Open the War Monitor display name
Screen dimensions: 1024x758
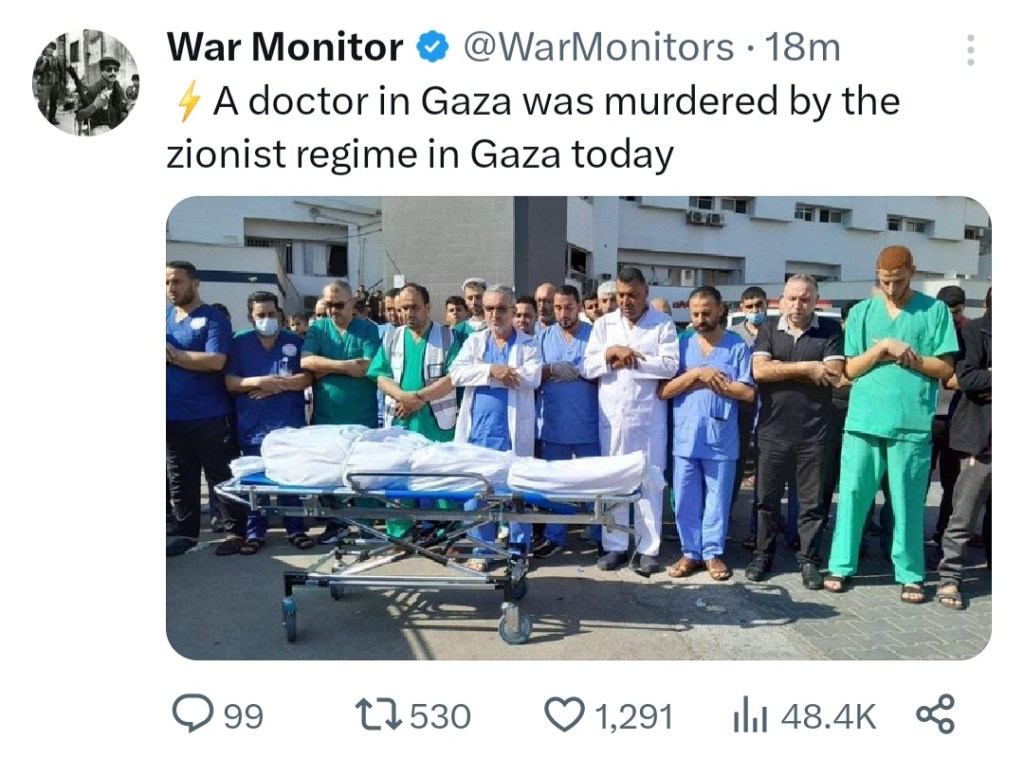[x=285, y=48]
